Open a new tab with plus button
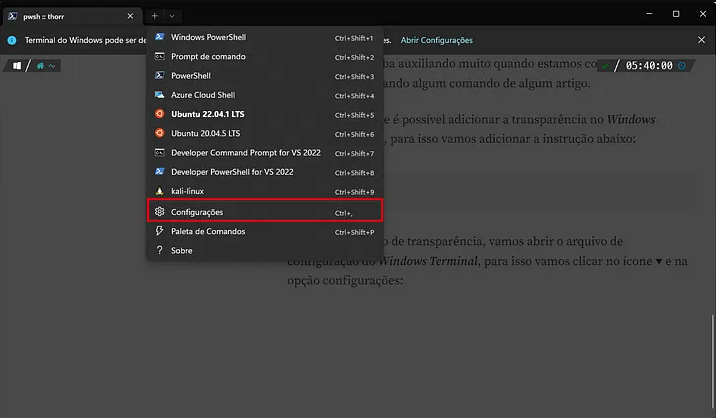 coord(154,16)
